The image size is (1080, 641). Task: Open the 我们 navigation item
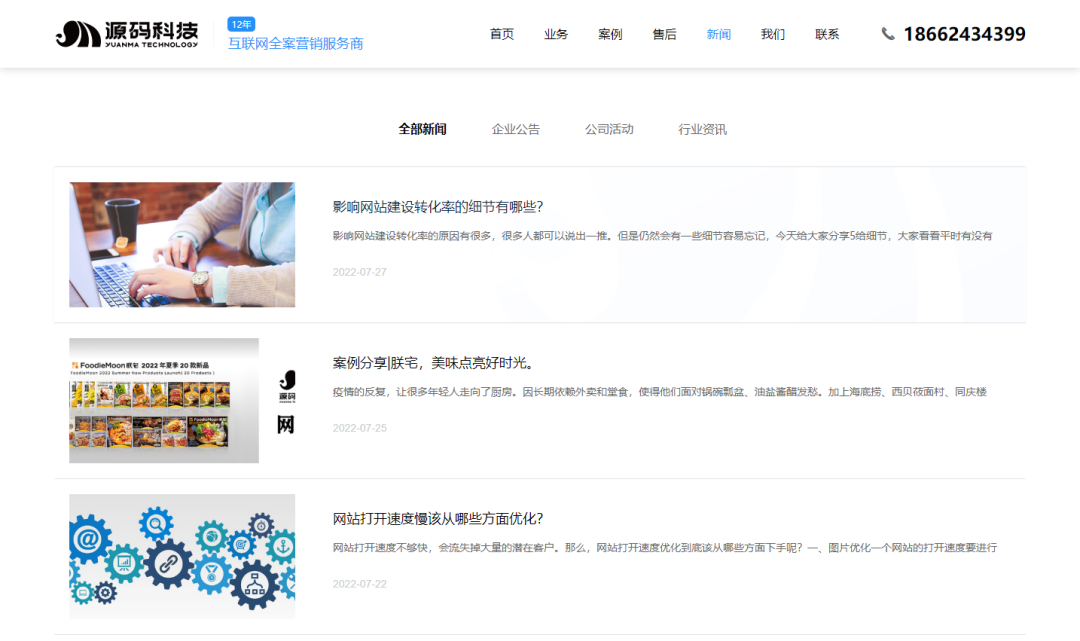772,34
